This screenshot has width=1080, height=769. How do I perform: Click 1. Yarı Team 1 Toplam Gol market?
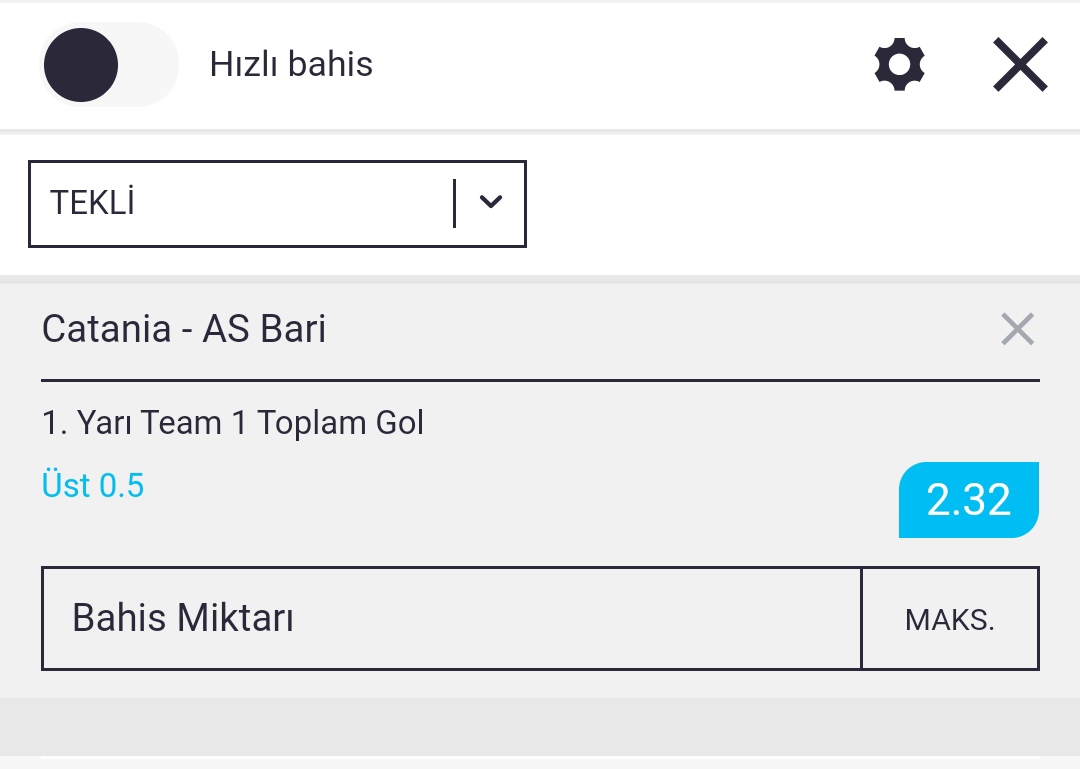(x=233, y=422)
